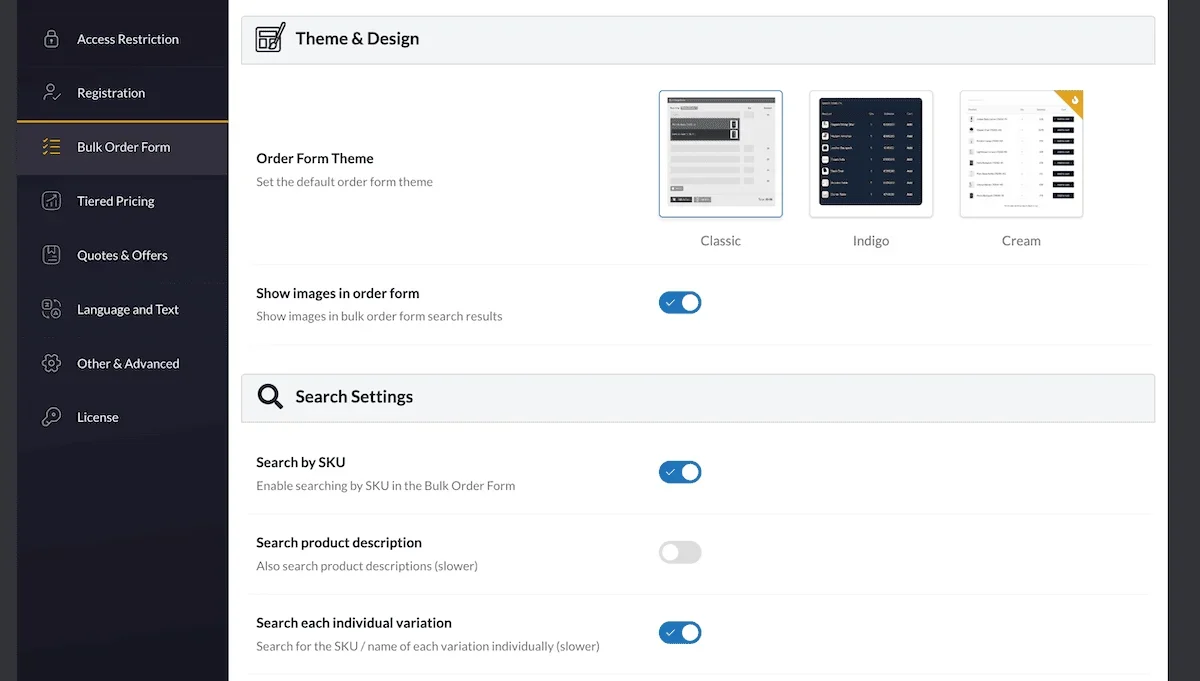Image resolution: width=1200 pixels, height=681 pixels.
Task: Click the checklist icon for Bulk Order Form
Action: point(50,147)
